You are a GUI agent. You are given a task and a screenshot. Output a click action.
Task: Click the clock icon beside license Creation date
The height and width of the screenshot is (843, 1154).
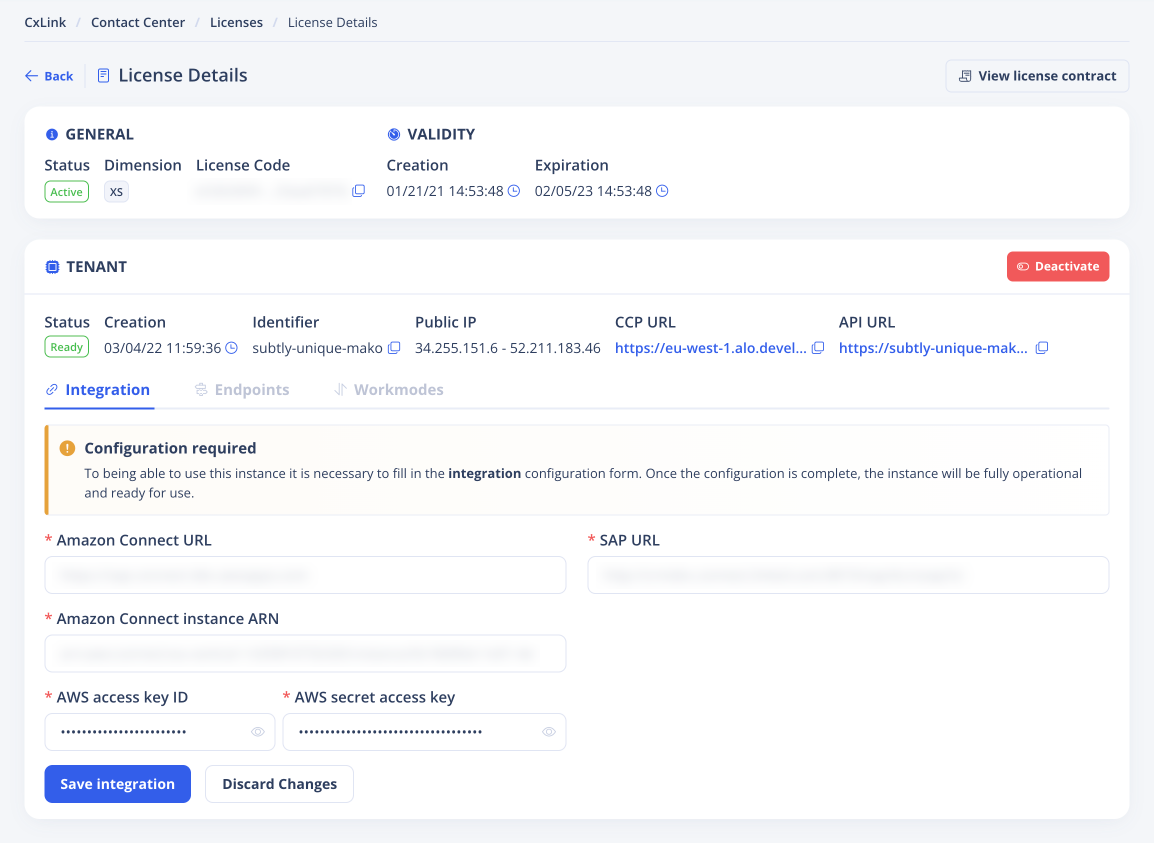point(514,191)
